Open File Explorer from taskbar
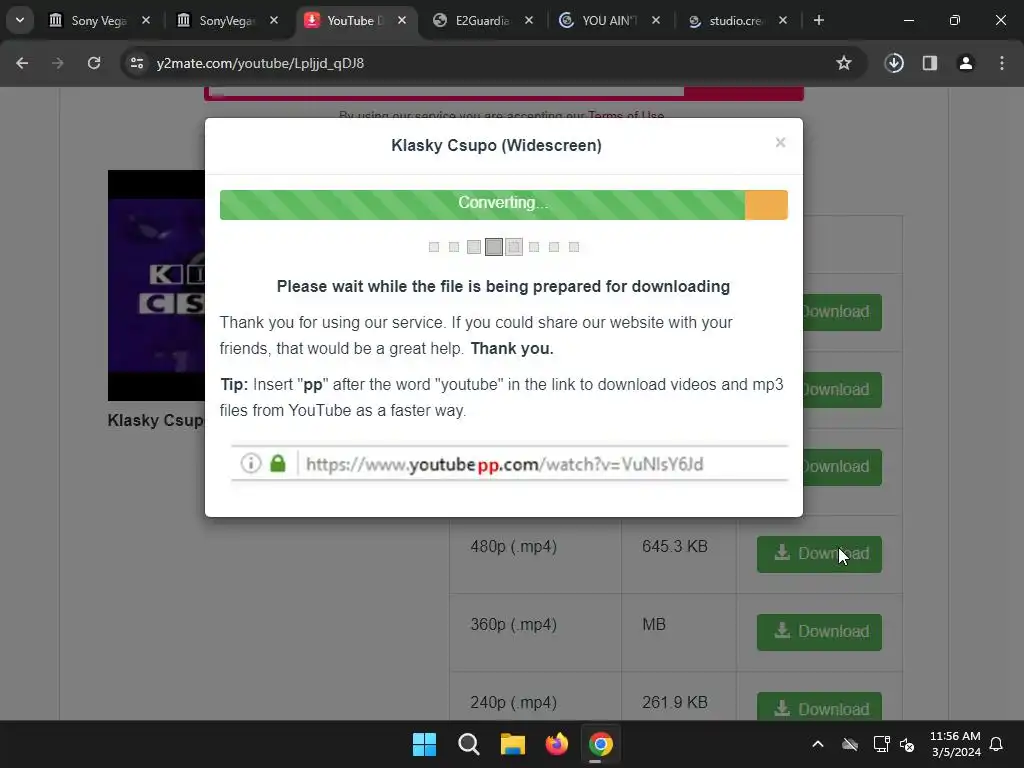The width and height of the screenshot is (1024, 768). click(x=513, y=744)
